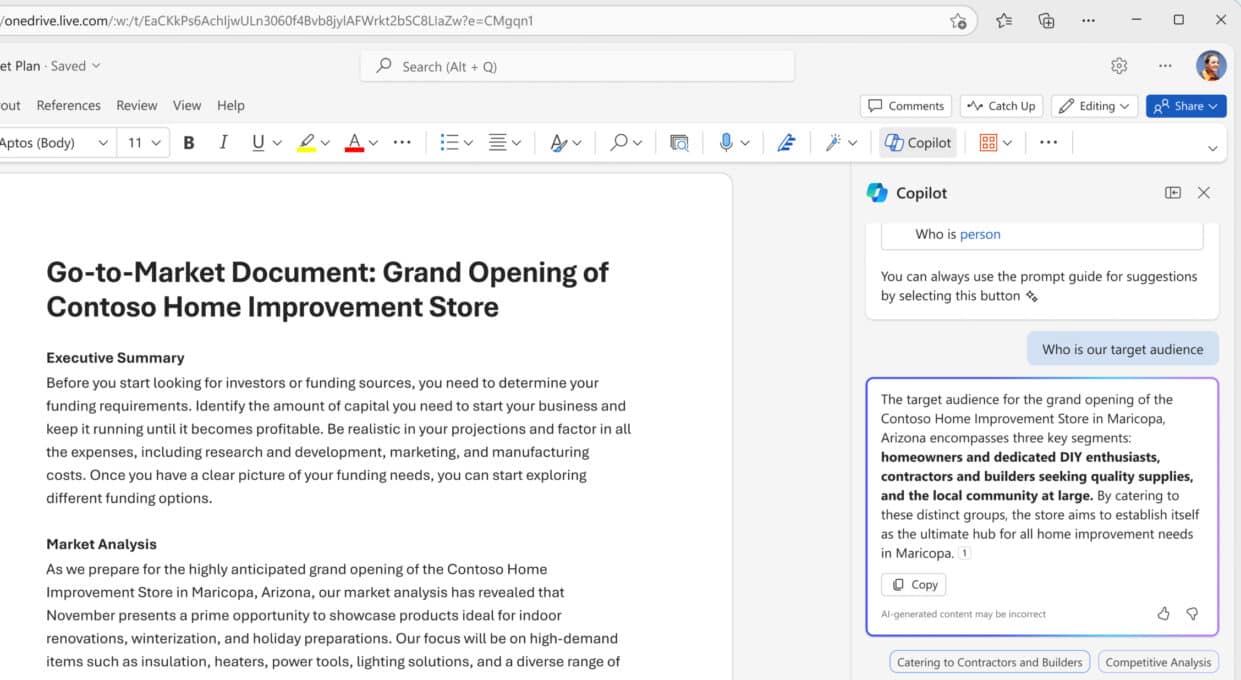
Task: Click the person link in prompt
Action: [x=980, y=234]
